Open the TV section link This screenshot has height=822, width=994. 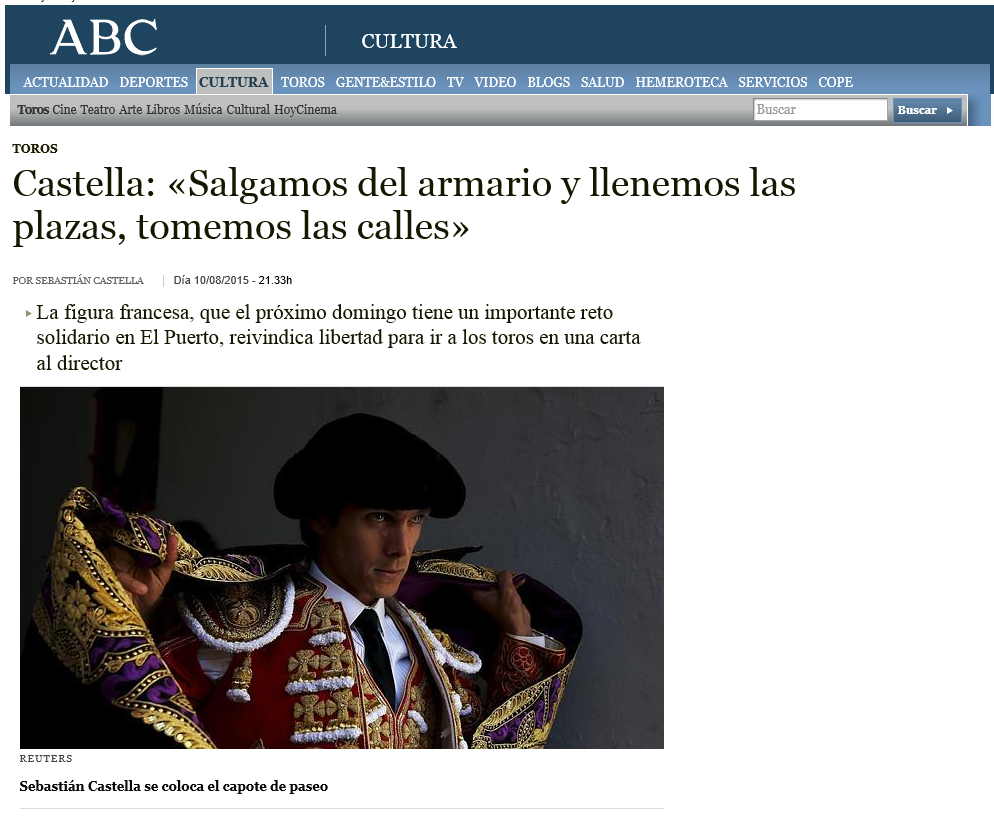point(455,82)
